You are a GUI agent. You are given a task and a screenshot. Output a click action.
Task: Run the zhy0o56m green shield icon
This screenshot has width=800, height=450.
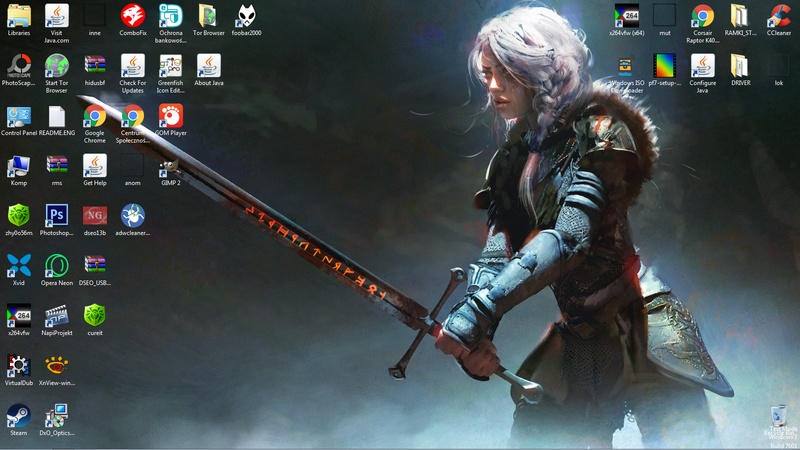pyautogui.click(x=19, y=216)
